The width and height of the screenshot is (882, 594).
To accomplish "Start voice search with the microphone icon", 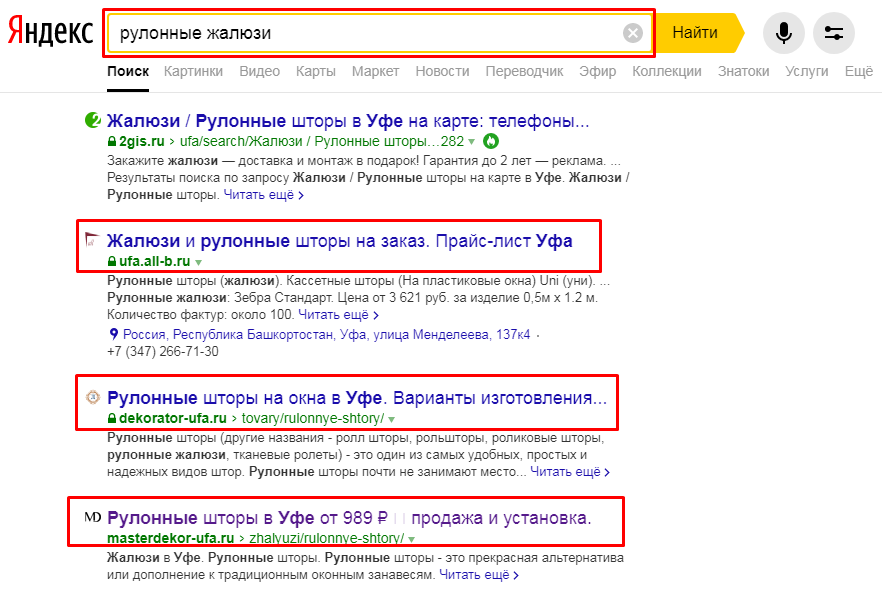I will tap(784, 33).
